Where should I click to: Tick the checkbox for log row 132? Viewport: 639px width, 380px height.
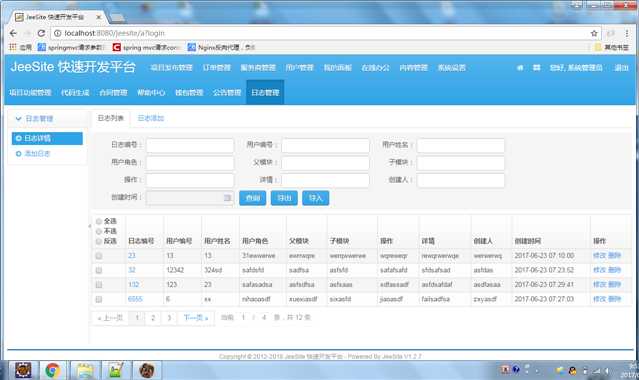point(99,285)
